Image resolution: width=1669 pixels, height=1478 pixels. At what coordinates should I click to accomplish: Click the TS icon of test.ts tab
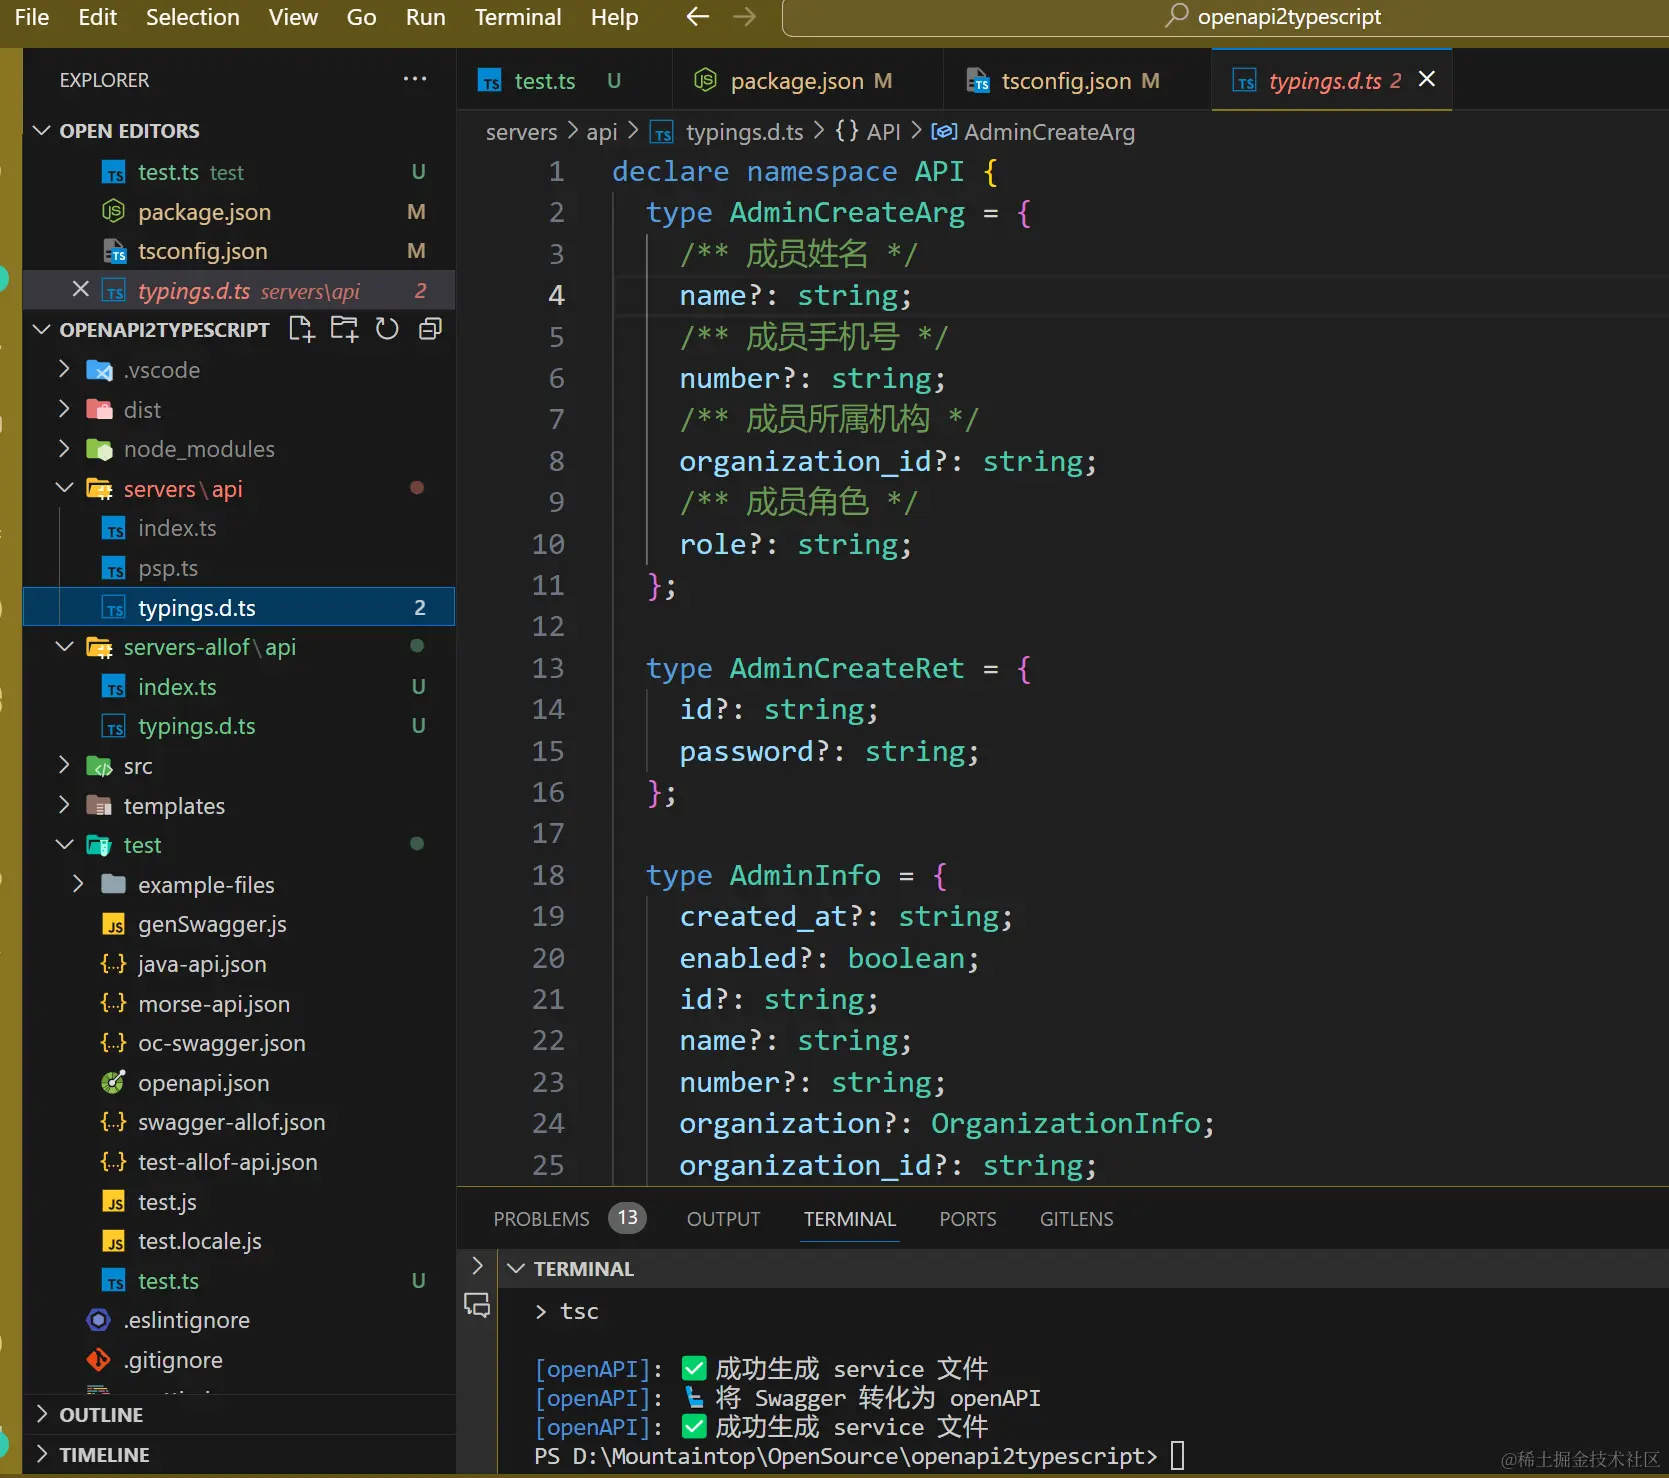coord(490,81)
